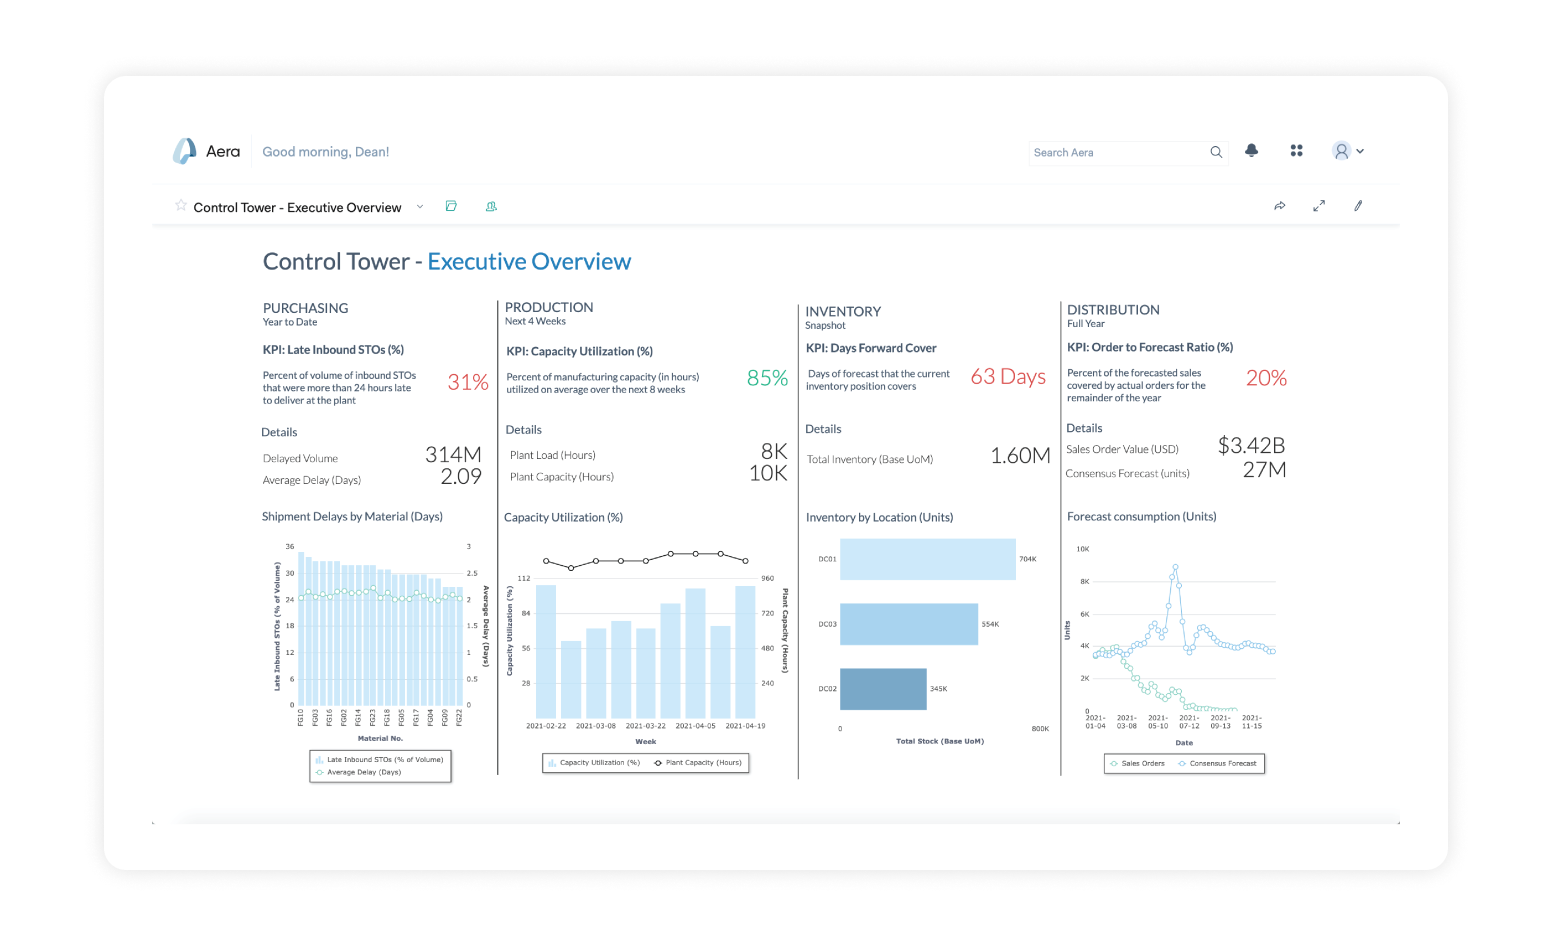Click the 31% Late Inbound STOs value
The width and height of the screenshot is (1552, 946).
[x=468, y=382]
